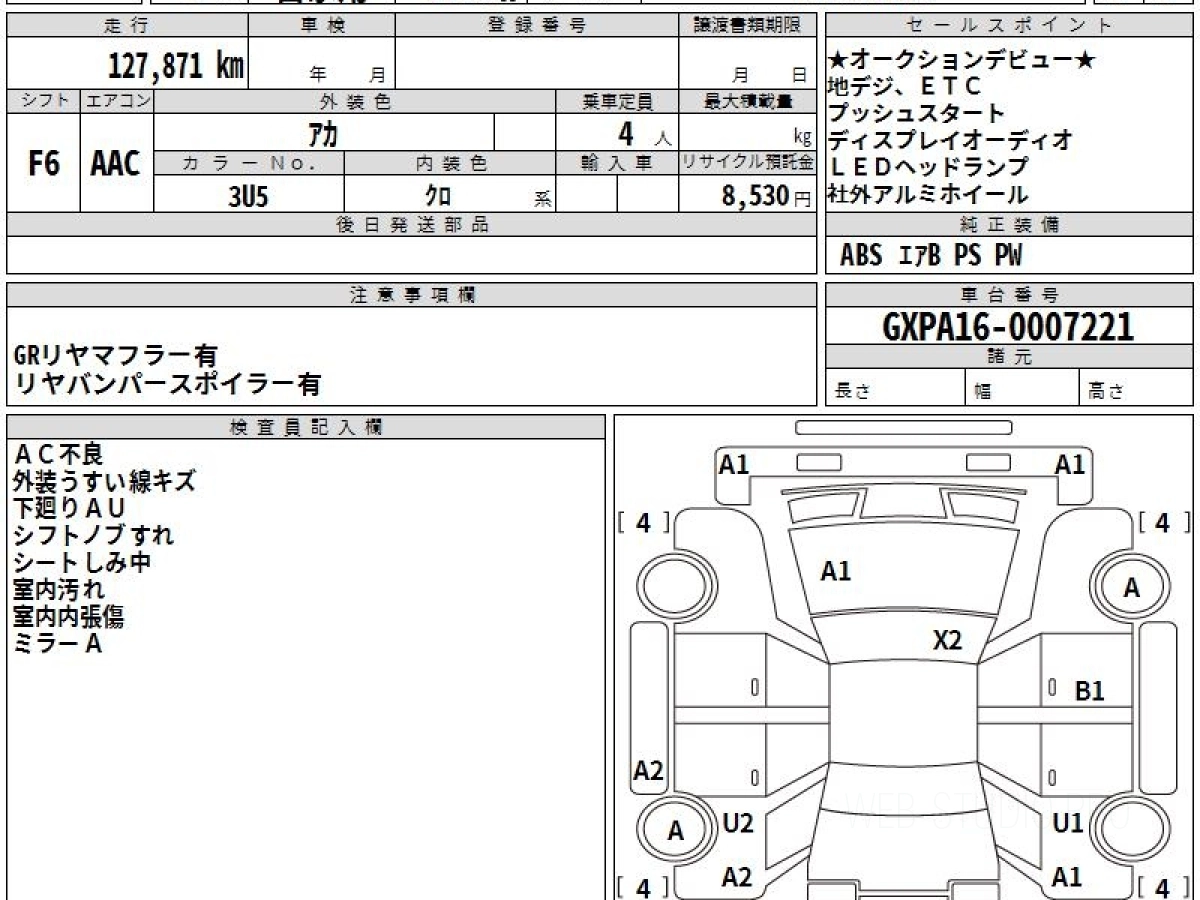
Task: Select the 登録番号 header
Action: pos(537,26)
